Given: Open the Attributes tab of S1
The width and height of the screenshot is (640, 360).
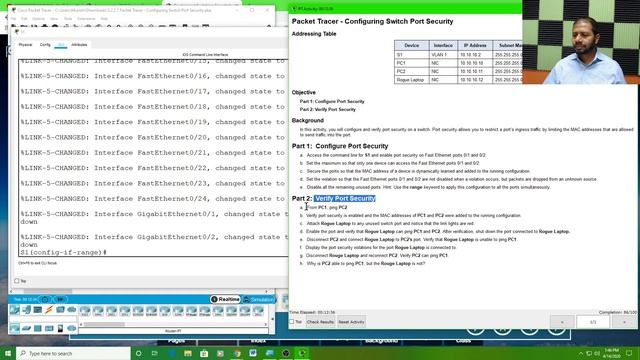Looking at the screenshot, I should [x=79, y=44].
